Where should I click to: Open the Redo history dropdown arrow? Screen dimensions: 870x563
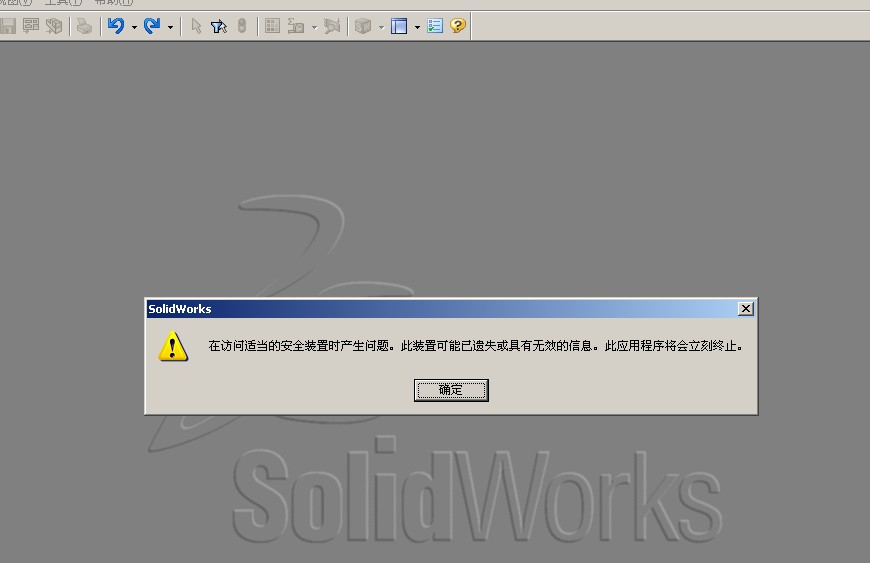(x=170, y=27)
